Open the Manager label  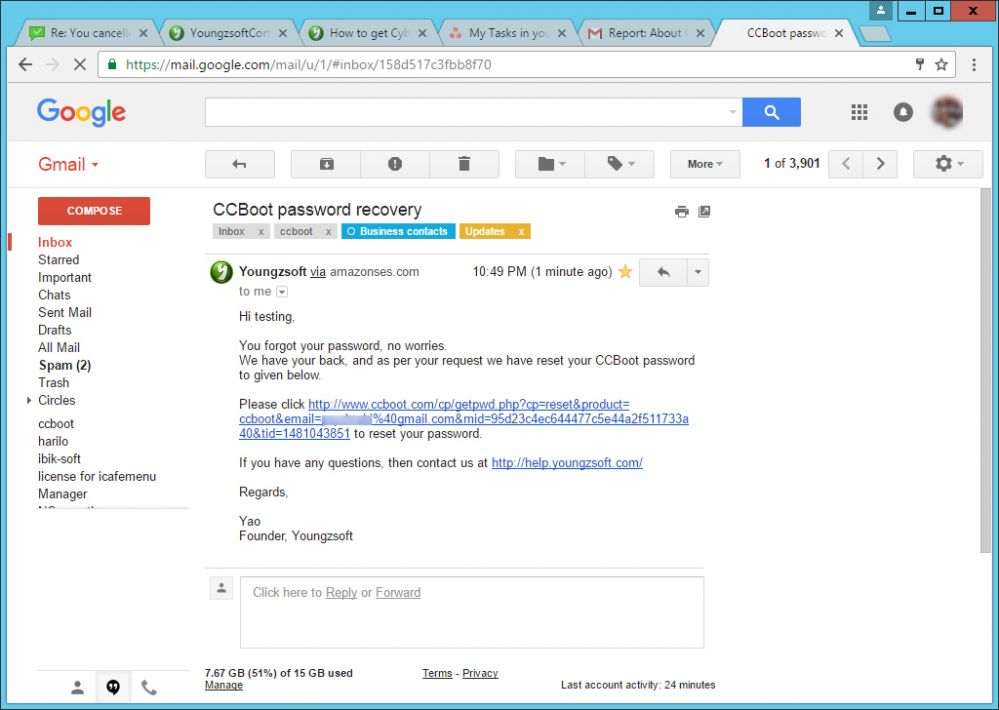click(x=62, y=494)
